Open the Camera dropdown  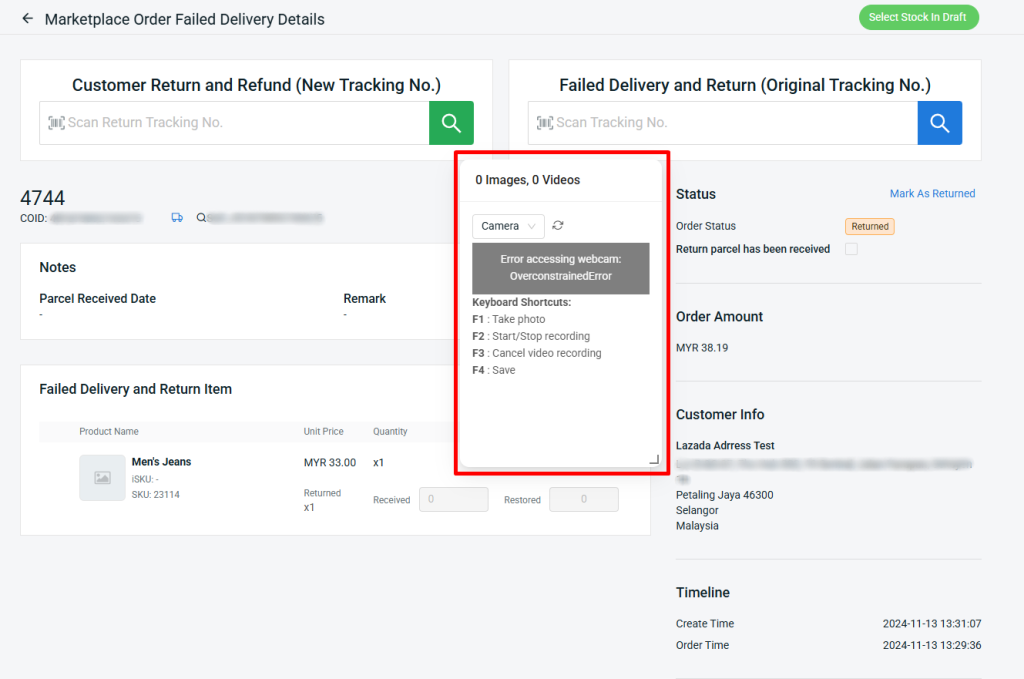[508, 226]
